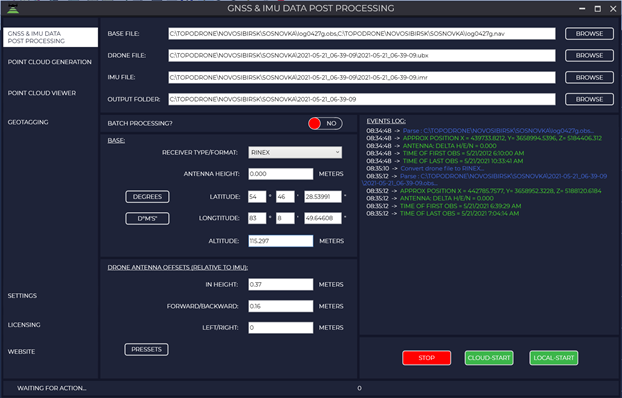Open Settings in the sidebar

(x=22, y=296)
